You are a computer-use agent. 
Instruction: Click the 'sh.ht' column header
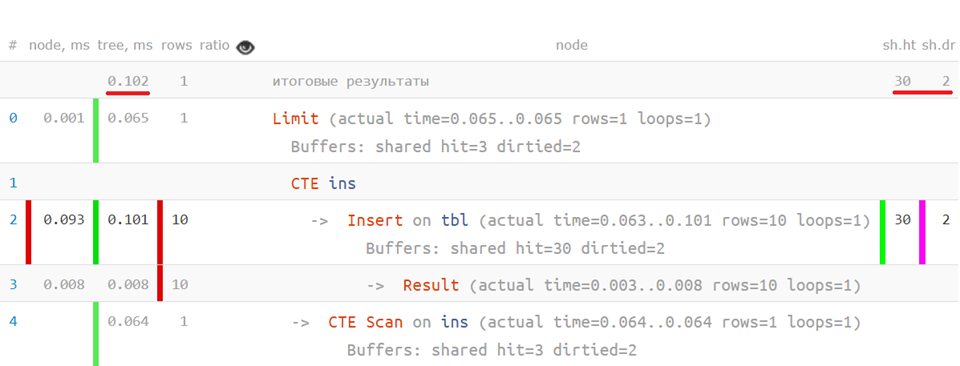[898, 45]
